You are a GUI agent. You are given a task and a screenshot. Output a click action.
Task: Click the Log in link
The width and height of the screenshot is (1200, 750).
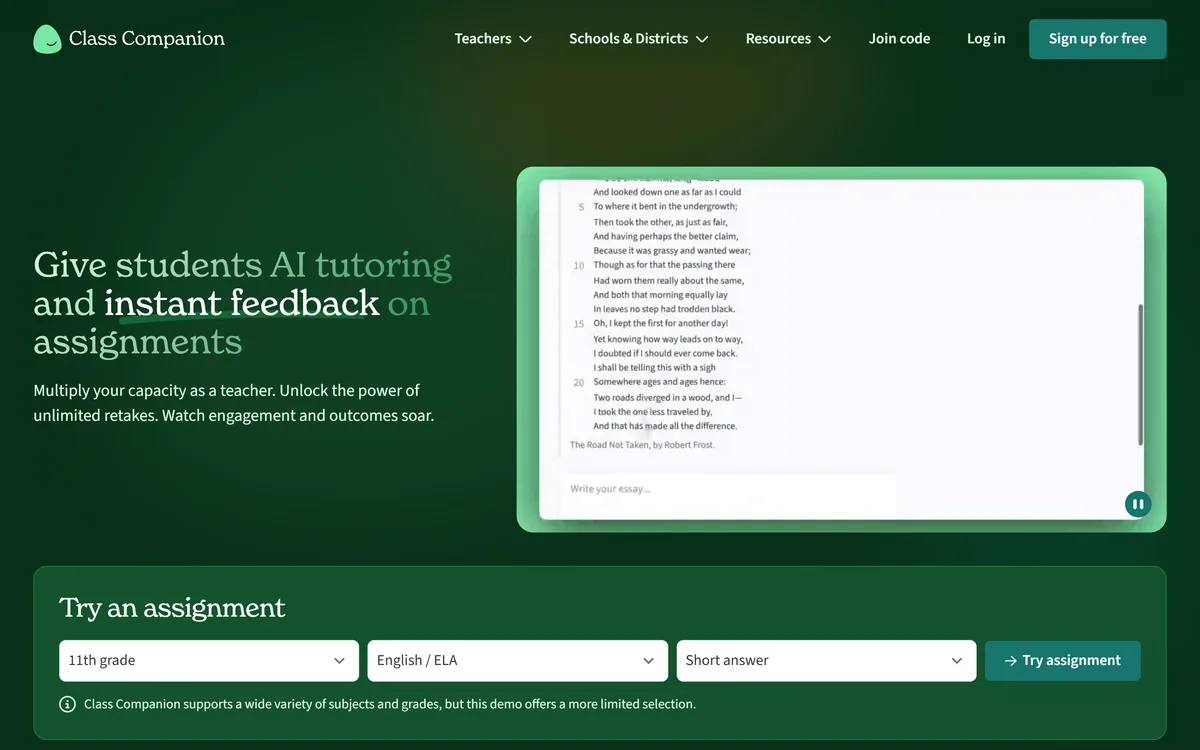pyautogui.click(x=986, y=39)
